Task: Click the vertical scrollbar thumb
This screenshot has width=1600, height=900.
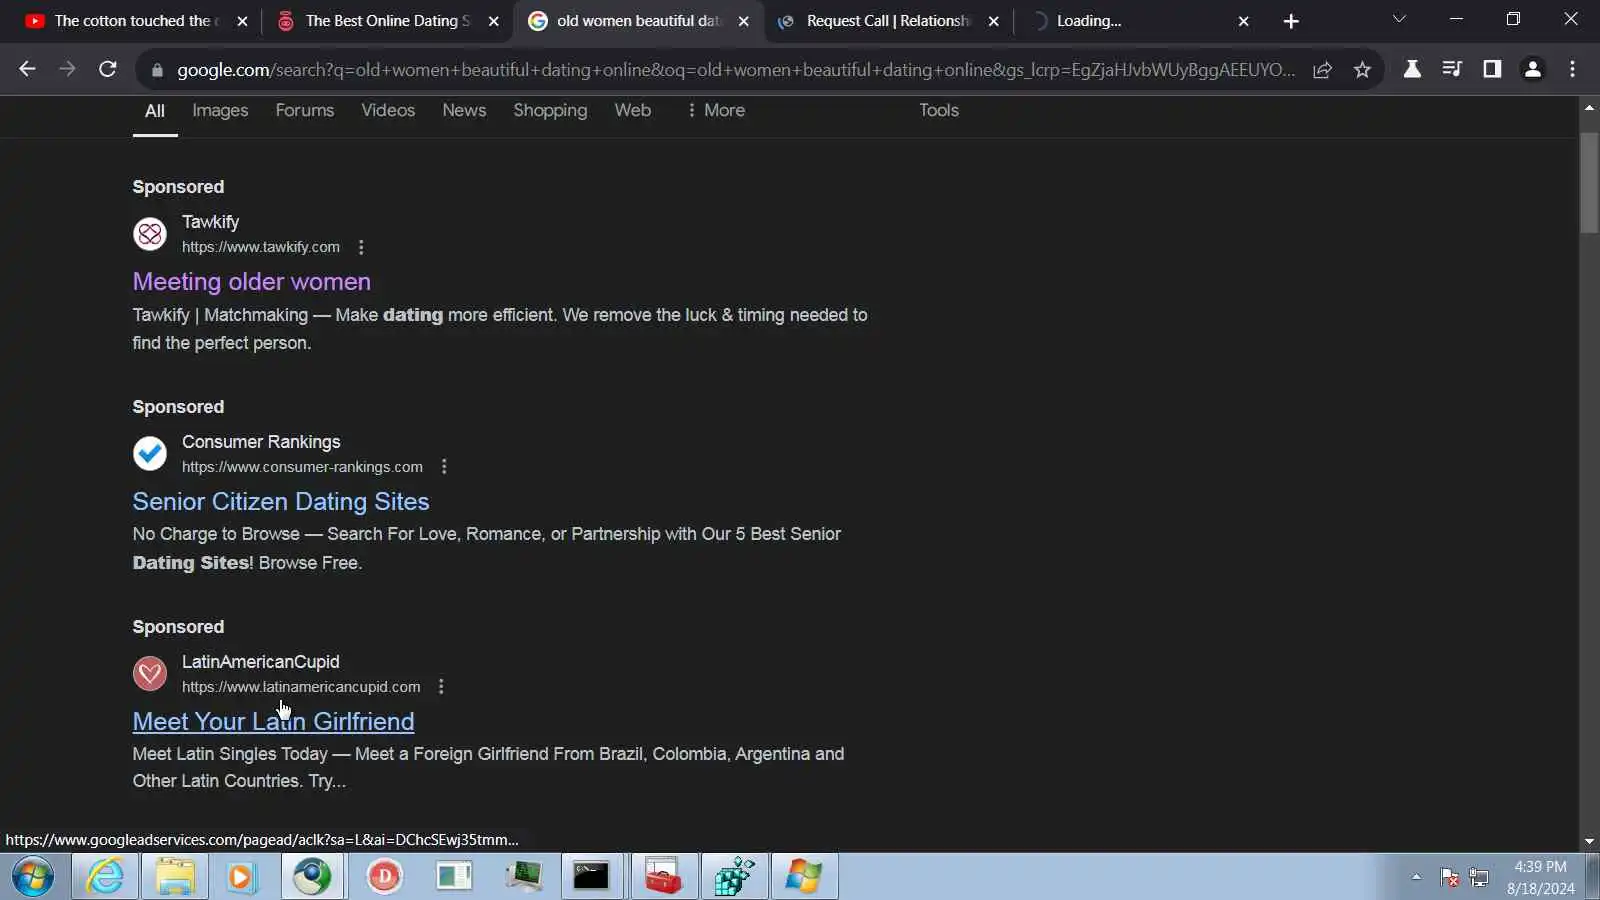Action: coord(1589,182)
